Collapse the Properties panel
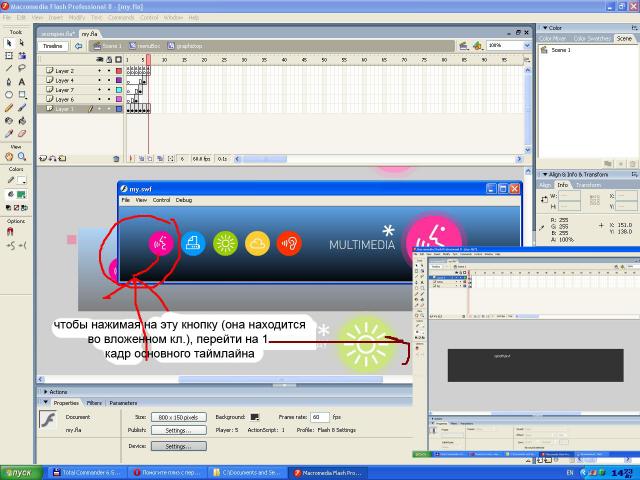 (x=46, y=402)
